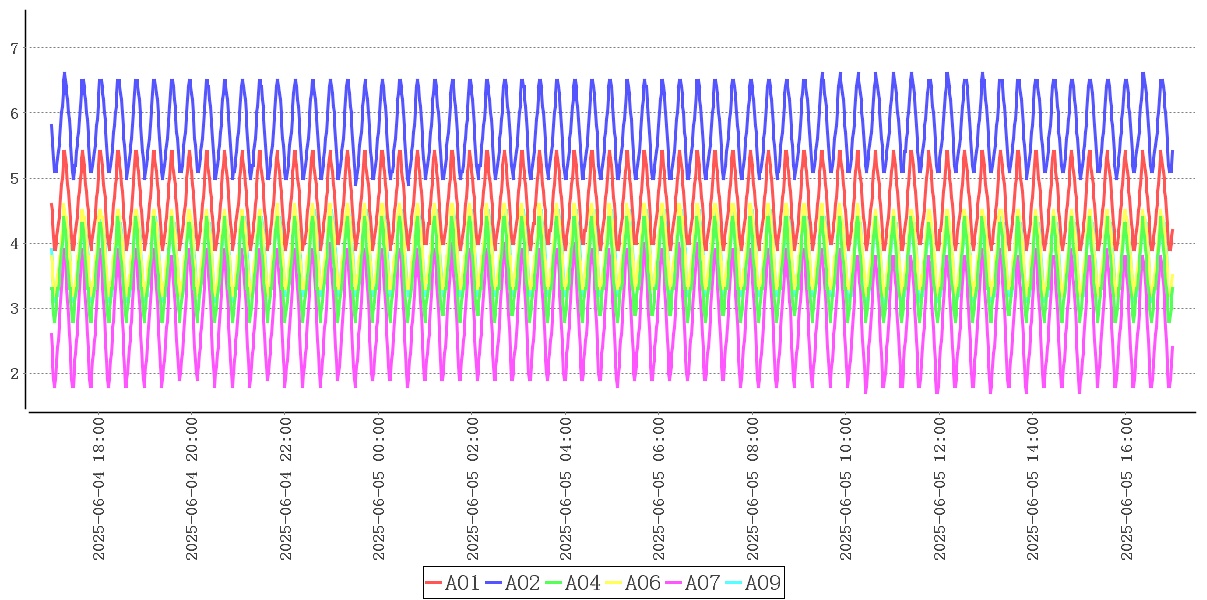
Task: Click the 2025-06-05 16:00 x-axis label
Action: tap(1128, 488)
